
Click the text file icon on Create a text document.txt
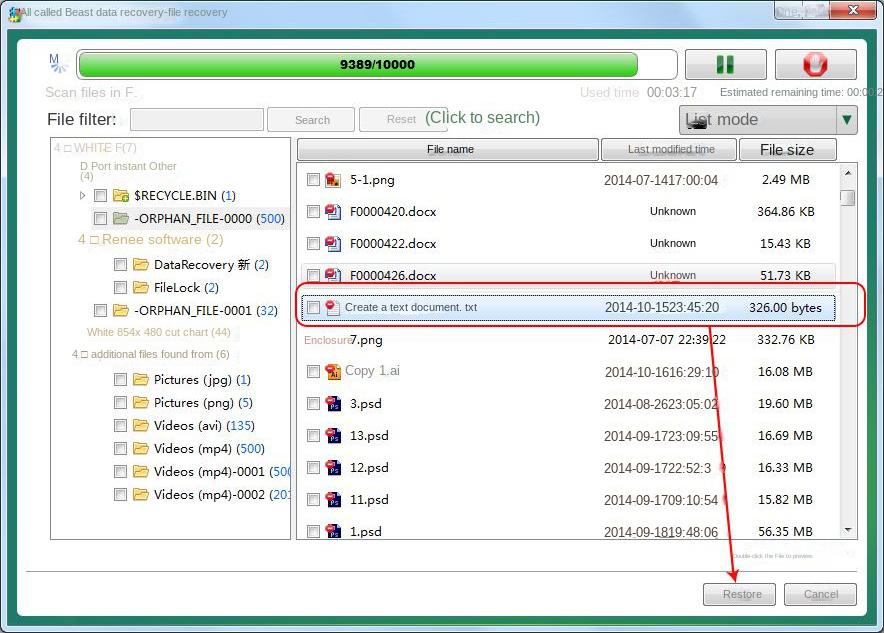click(x=334, y=307)
